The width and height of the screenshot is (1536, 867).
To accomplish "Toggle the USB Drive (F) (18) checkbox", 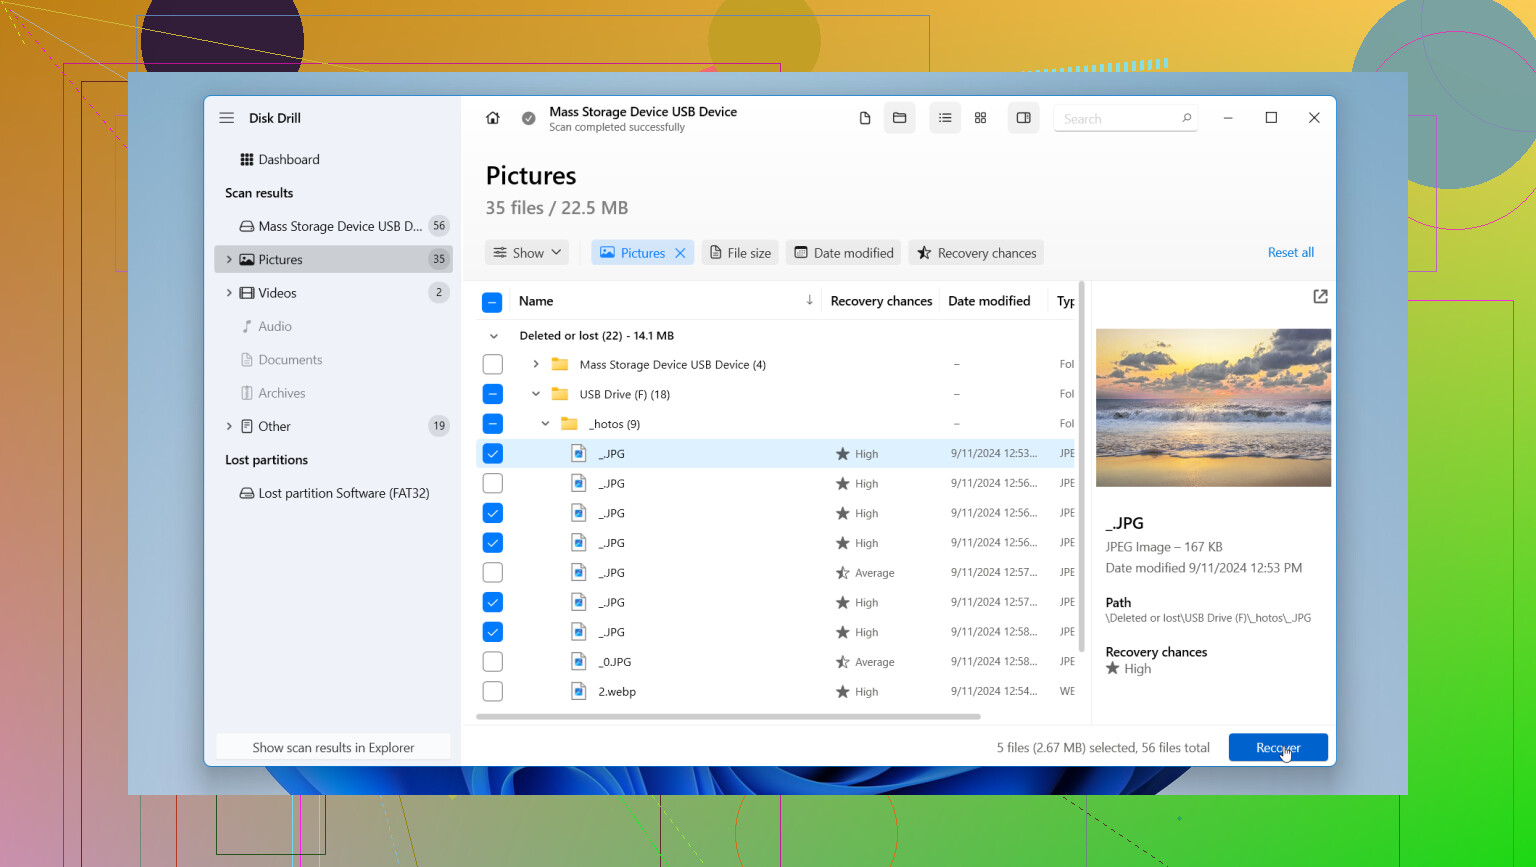I will point(492,394).
